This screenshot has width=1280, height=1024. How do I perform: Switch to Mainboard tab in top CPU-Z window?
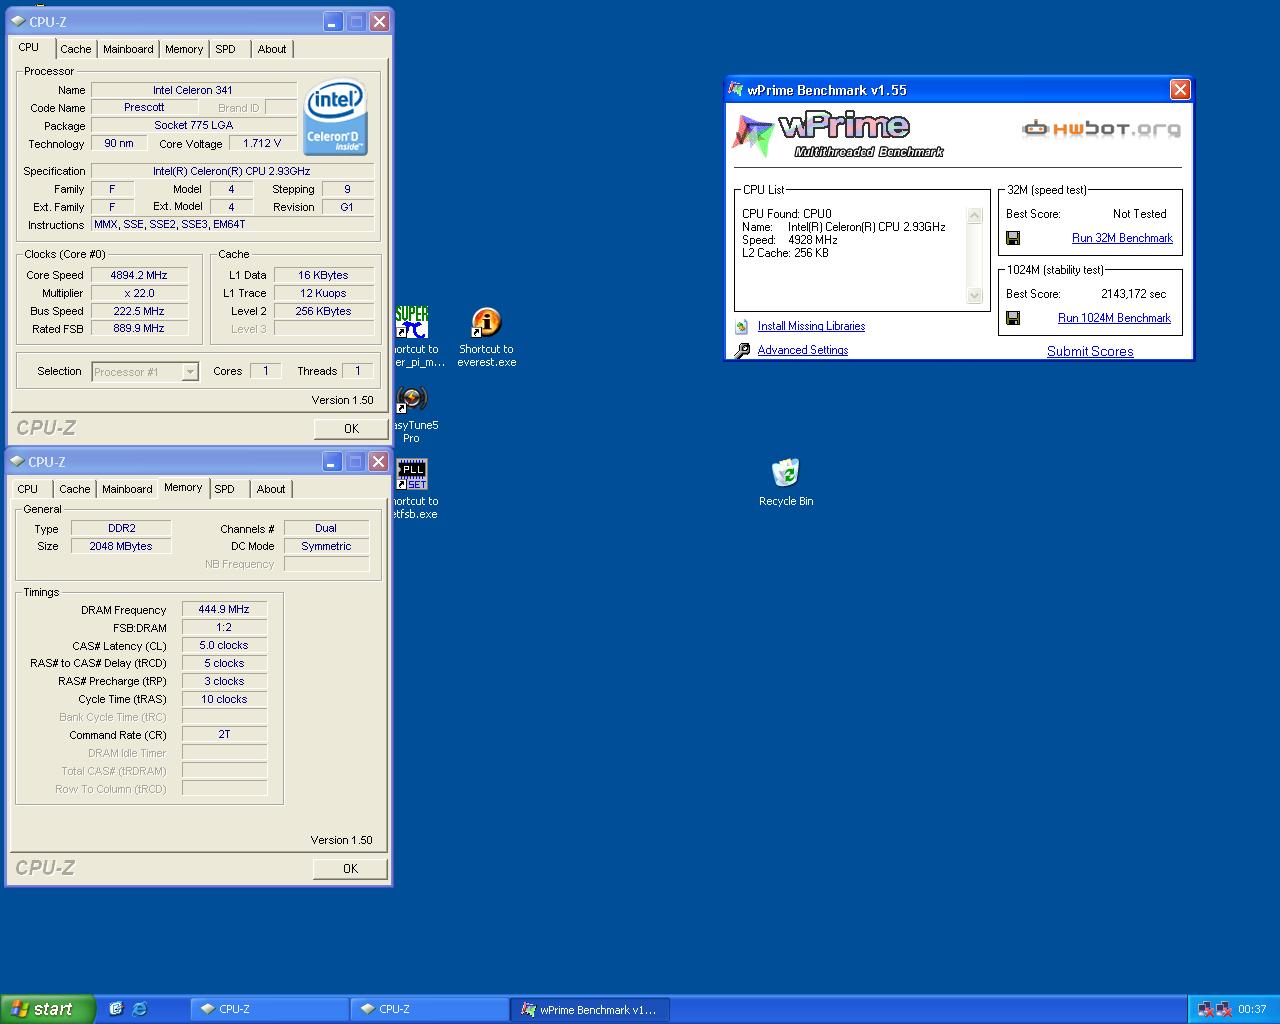[128, 49]
